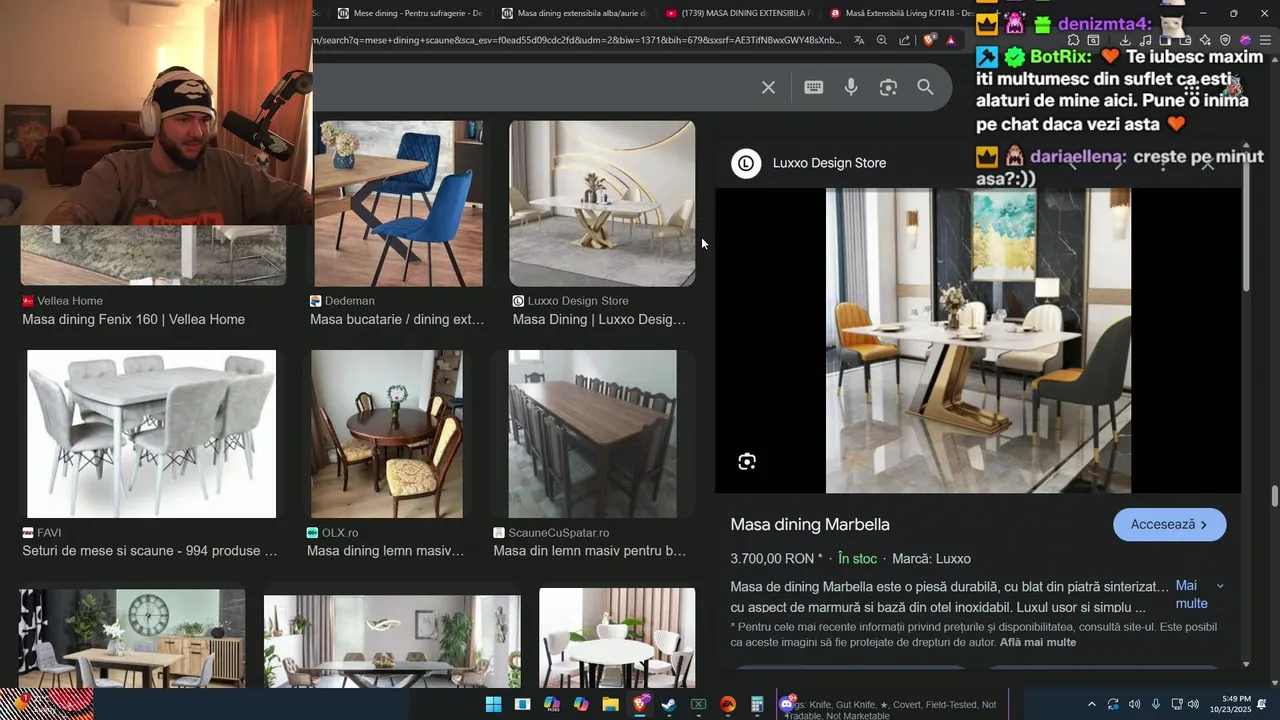Open Dedeman 'Masa bucatarie / dining ext' result
The height and width of the screenshot is (720, 1280).
point(397,319)
